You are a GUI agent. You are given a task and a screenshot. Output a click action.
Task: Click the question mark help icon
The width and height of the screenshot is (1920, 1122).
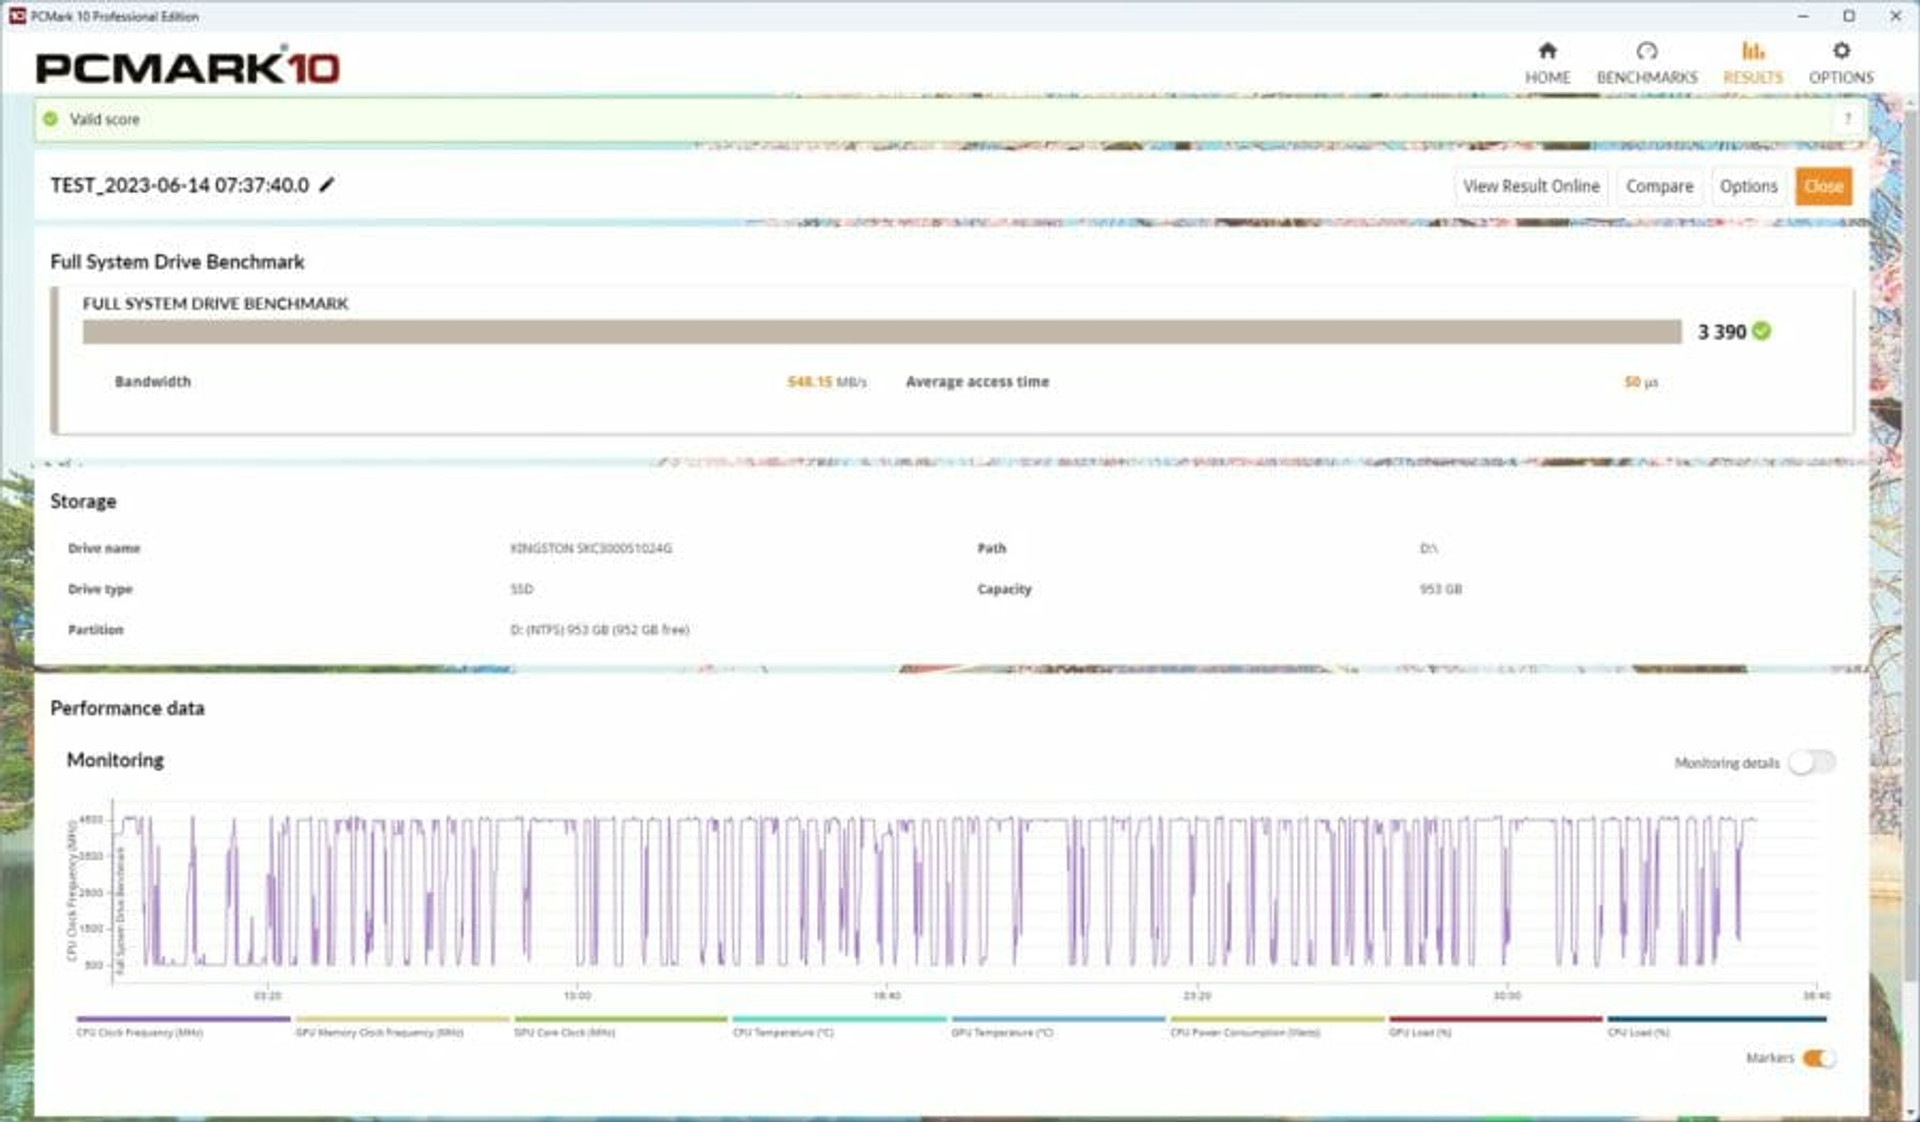click(1847, 119)
